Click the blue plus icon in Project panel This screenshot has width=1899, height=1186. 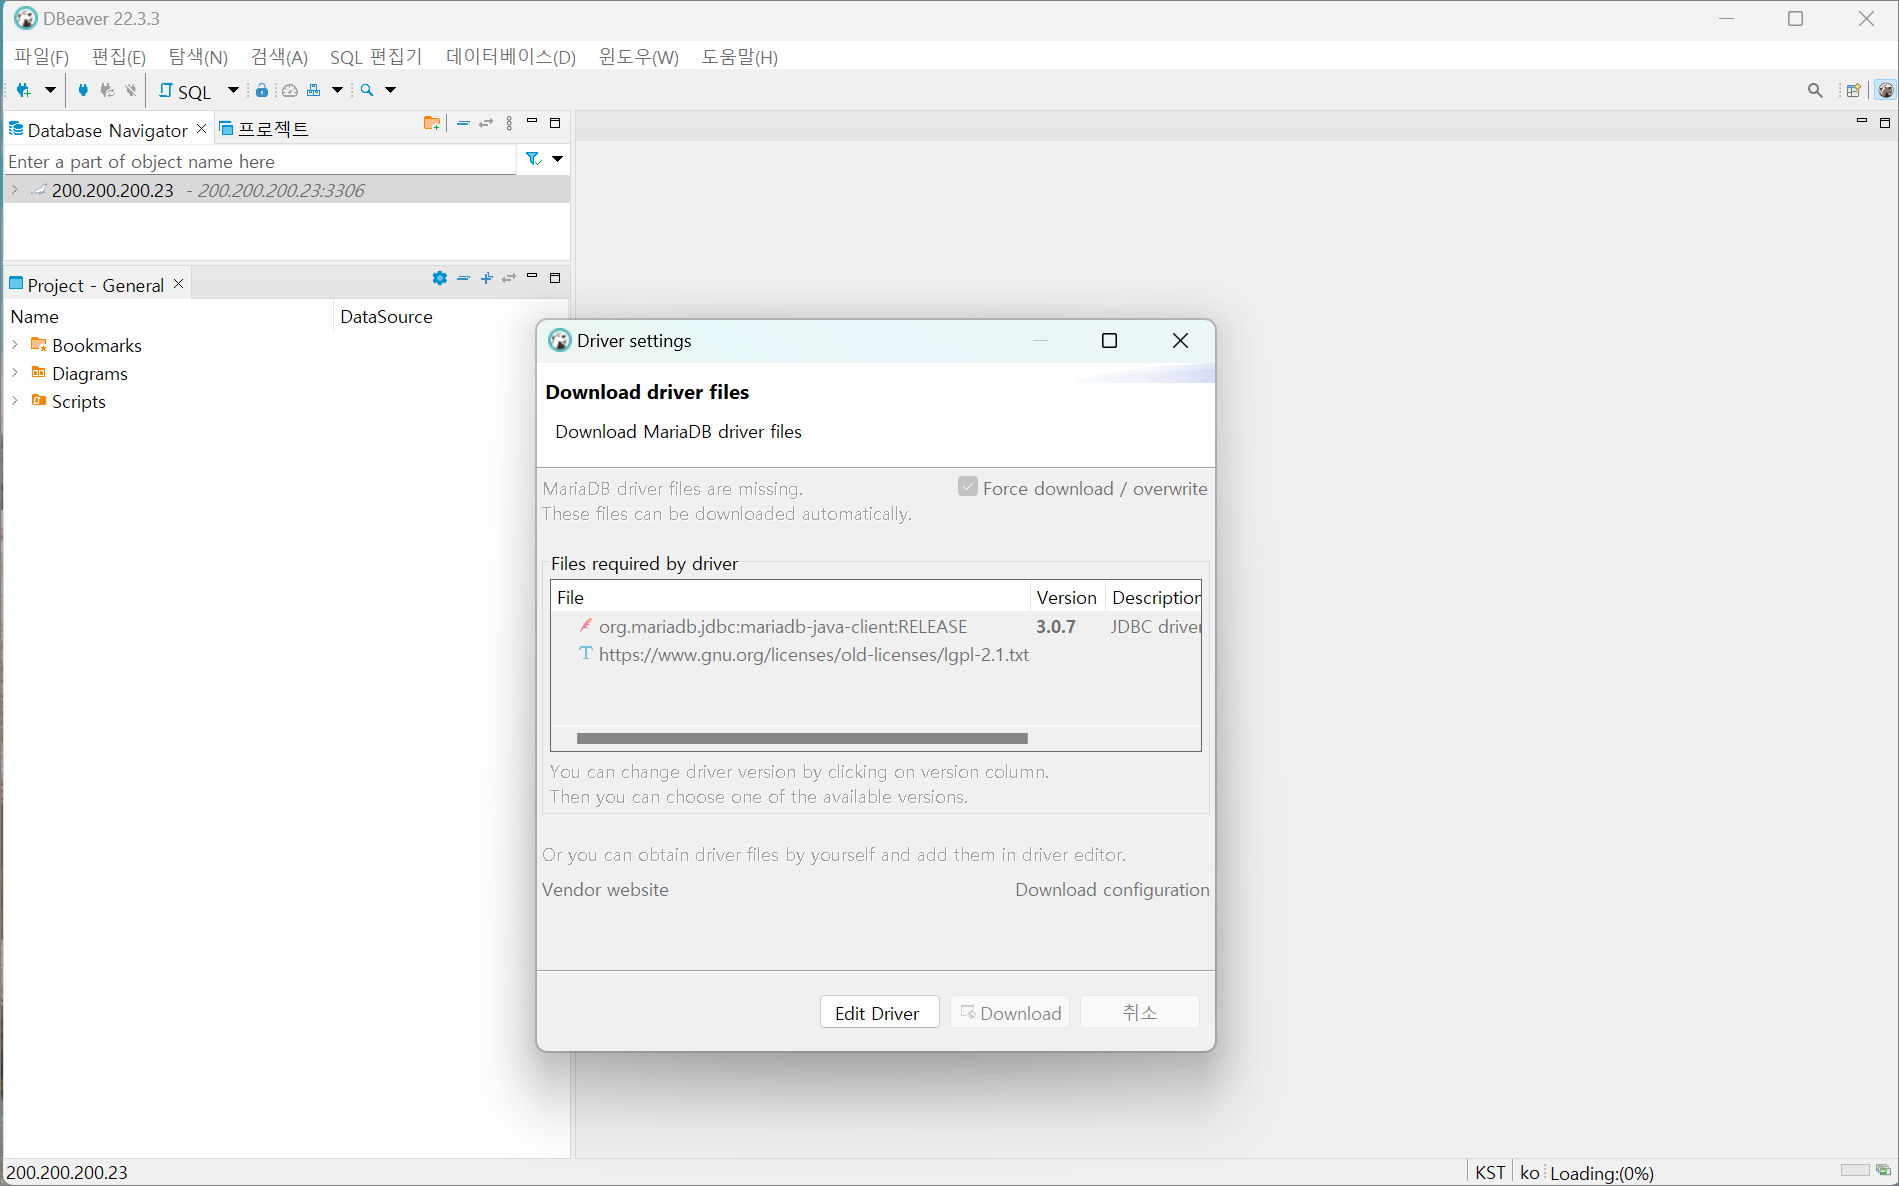486,278
